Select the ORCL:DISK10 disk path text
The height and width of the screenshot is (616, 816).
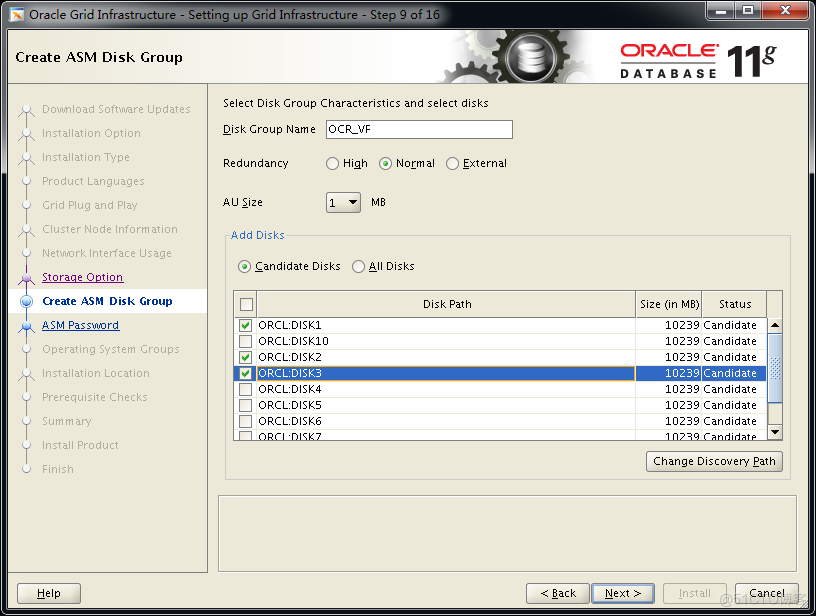[294, 342]
